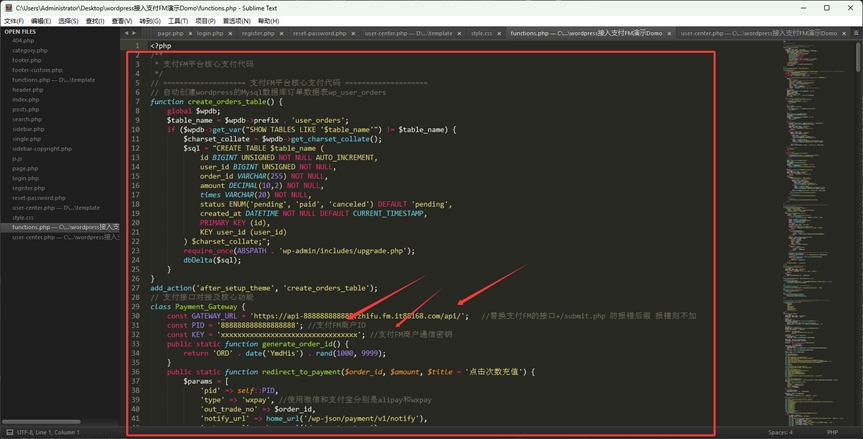Open js.js in the sidebar
This screenshot has height=439, width=863.
click(x=17, y=159)
